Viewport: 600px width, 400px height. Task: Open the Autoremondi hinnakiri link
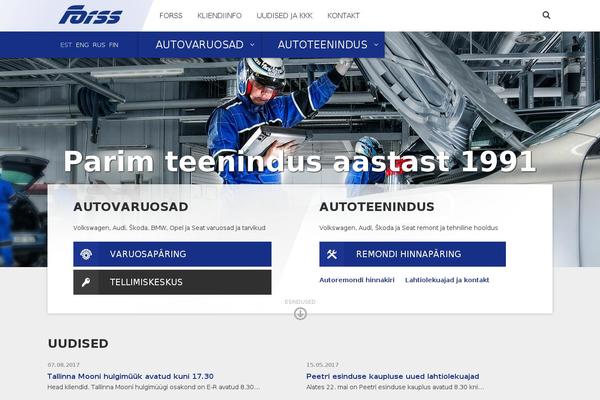point(357,280)
